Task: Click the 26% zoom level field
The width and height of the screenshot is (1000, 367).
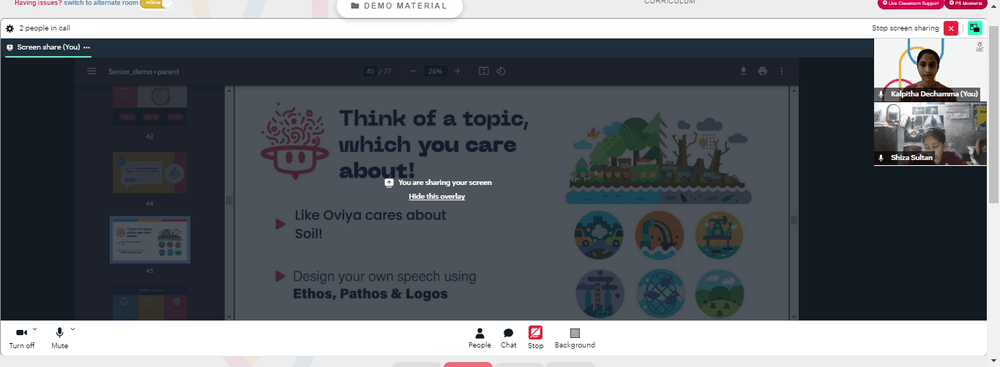Action: tap(436, 71)
